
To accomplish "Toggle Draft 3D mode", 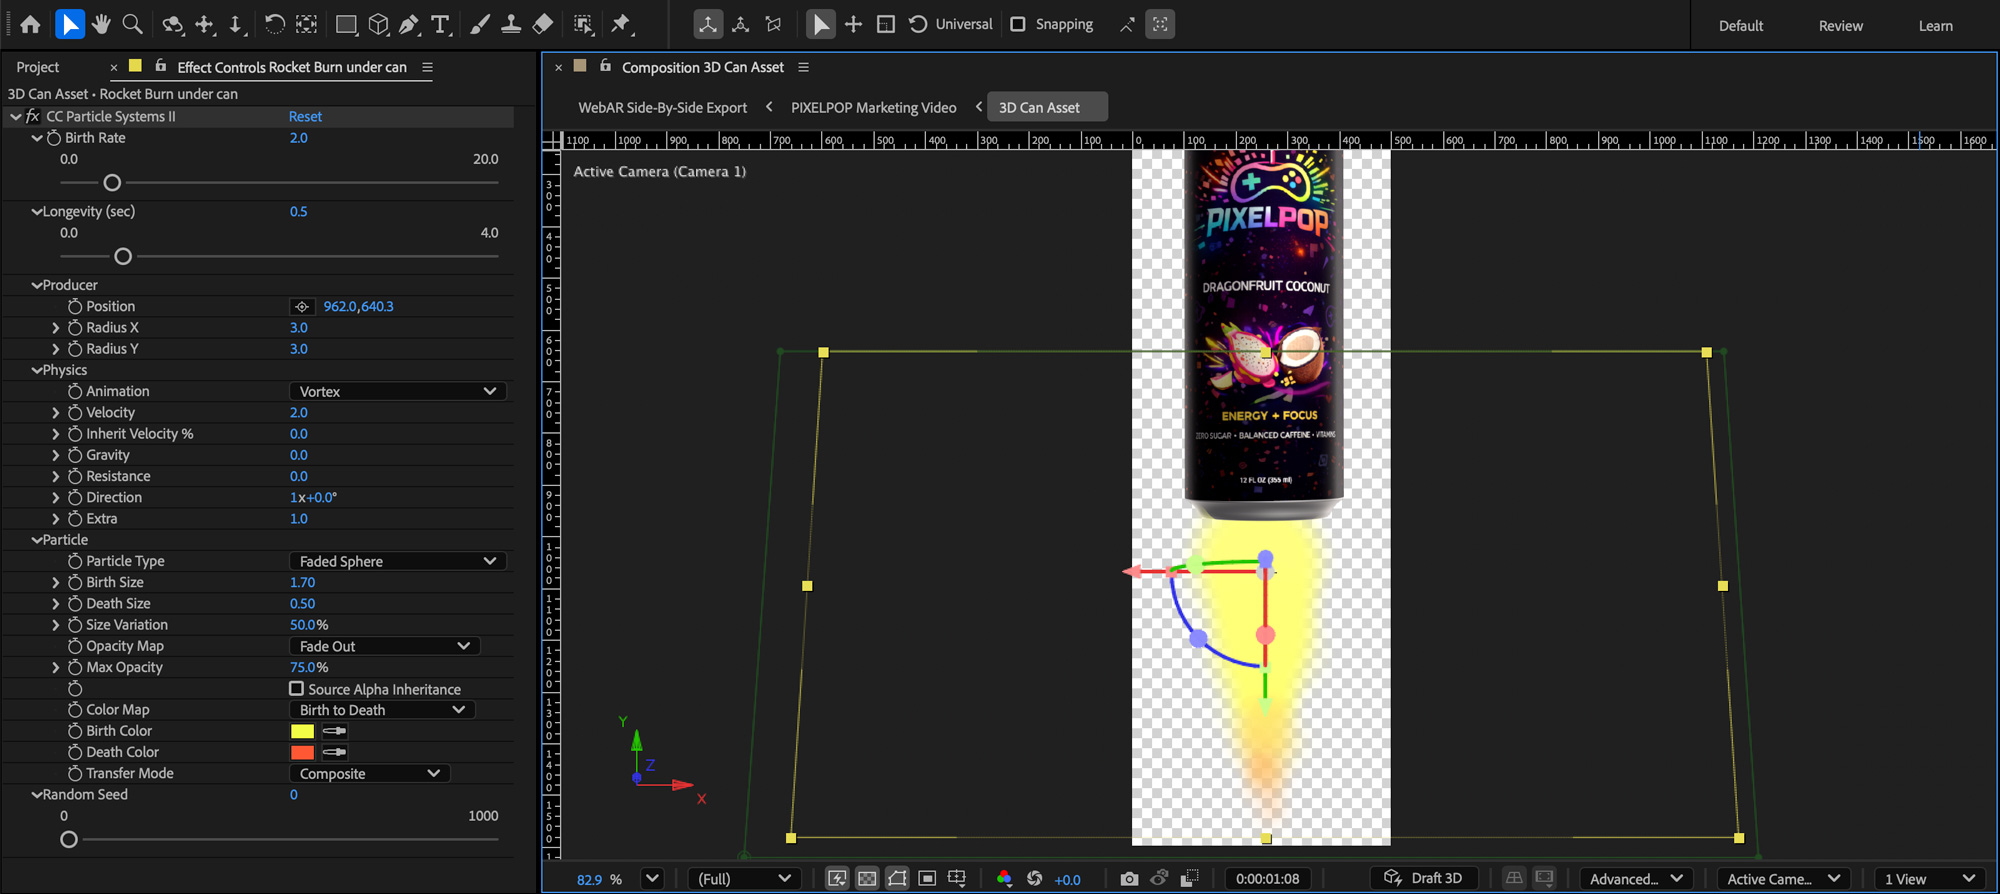I will (1423, 878).
